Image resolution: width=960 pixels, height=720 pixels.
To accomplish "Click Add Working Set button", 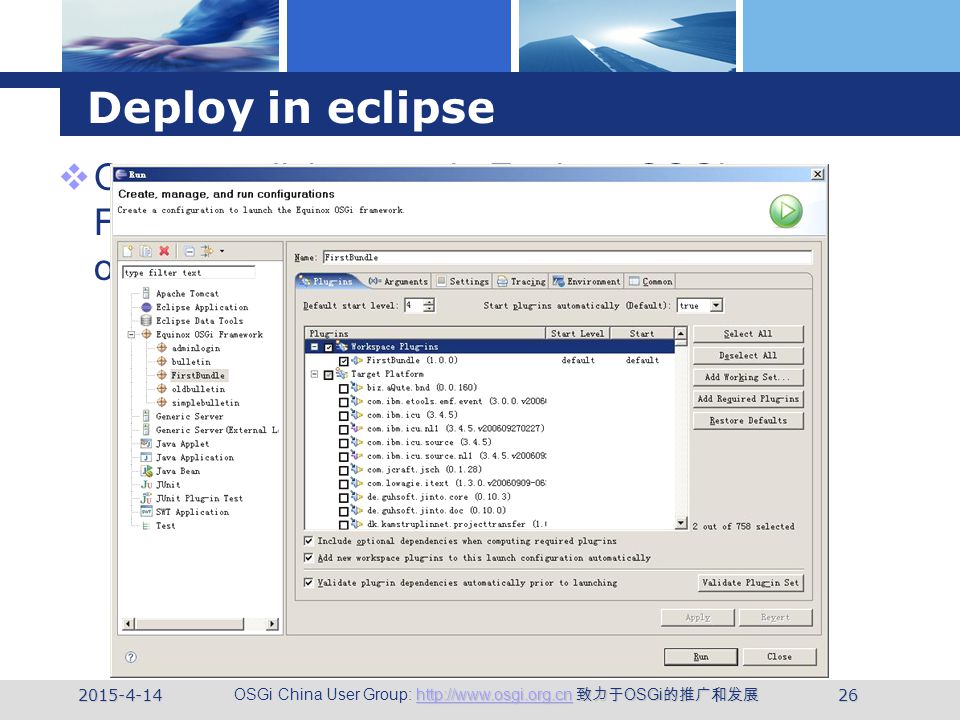I will (x=748, y=377).
